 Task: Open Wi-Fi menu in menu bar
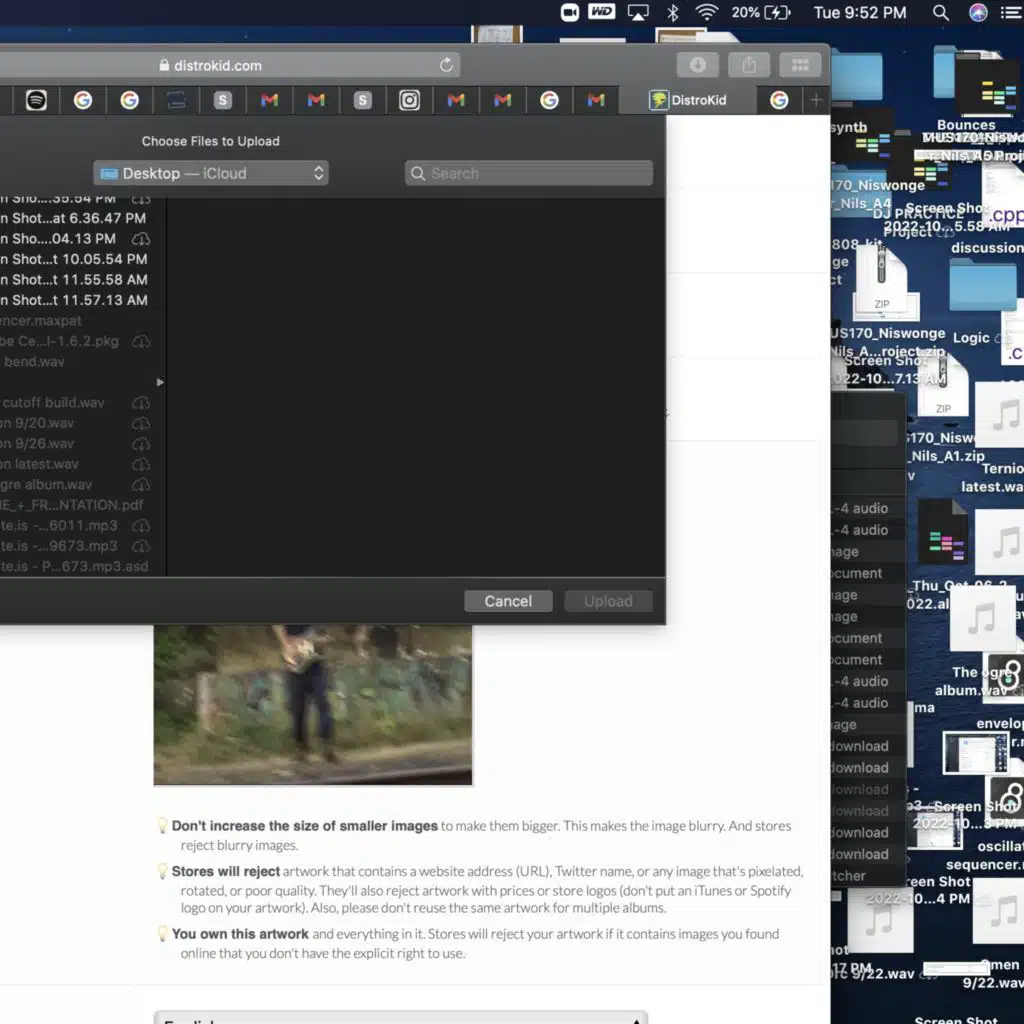707,13
